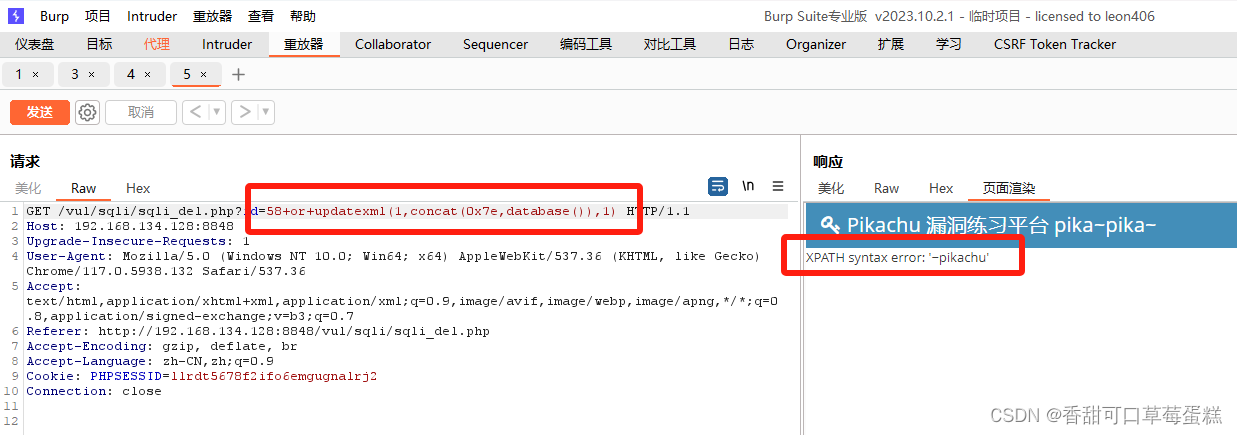Click the Connection: close header line

[94, 391]
